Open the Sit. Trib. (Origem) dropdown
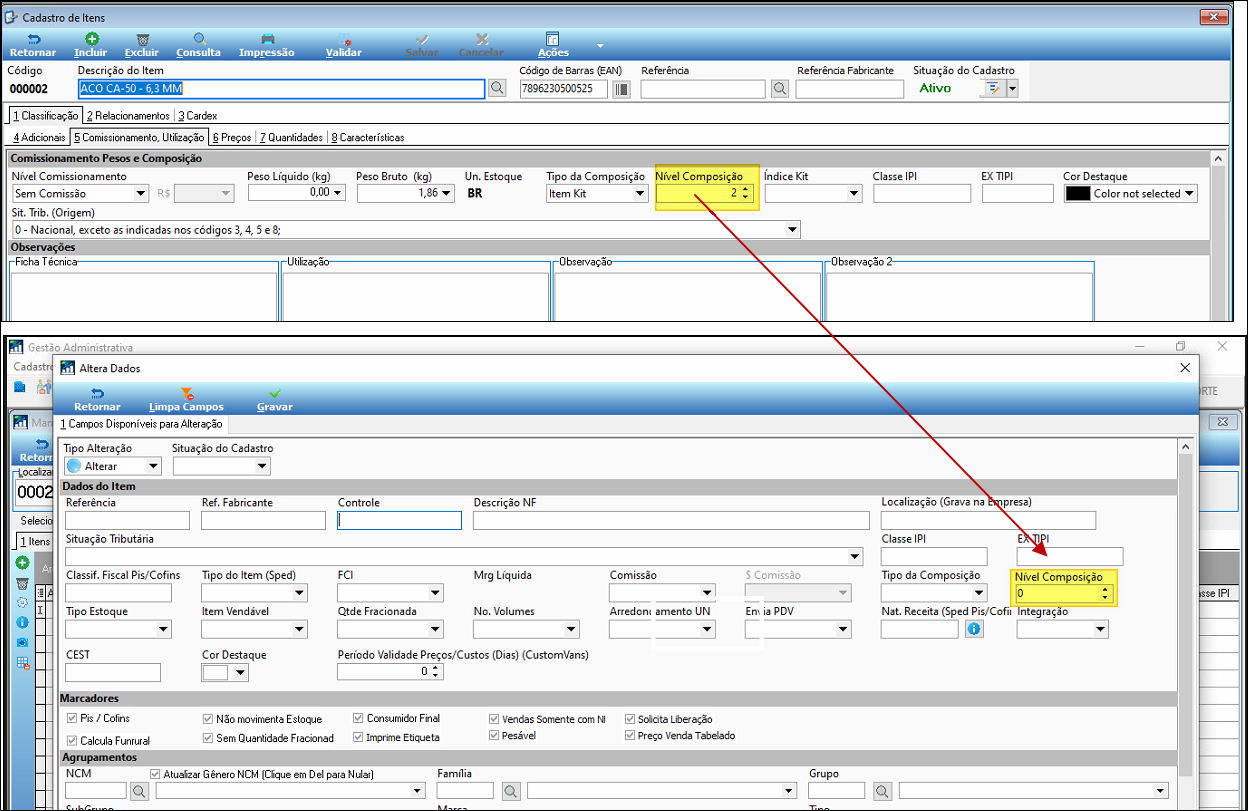Viewport: 1248px width, 811px height. point(793,230)
